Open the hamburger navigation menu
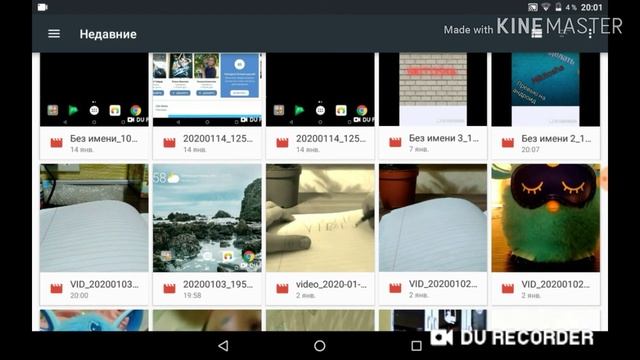Viewport: 640px width, 360px height. (x=54, y=34)
